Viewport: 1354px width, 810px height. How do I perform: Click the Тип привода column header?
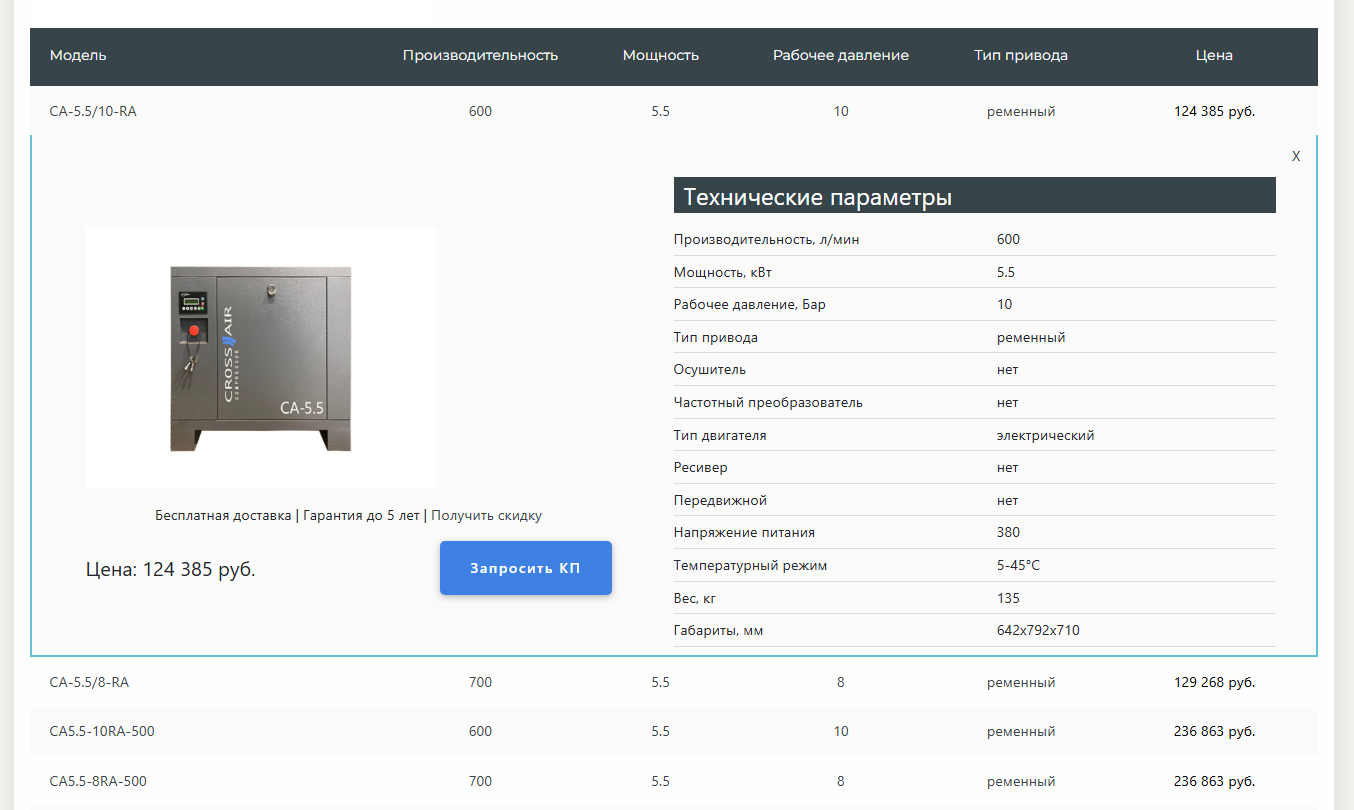[x=1020, y=55]
